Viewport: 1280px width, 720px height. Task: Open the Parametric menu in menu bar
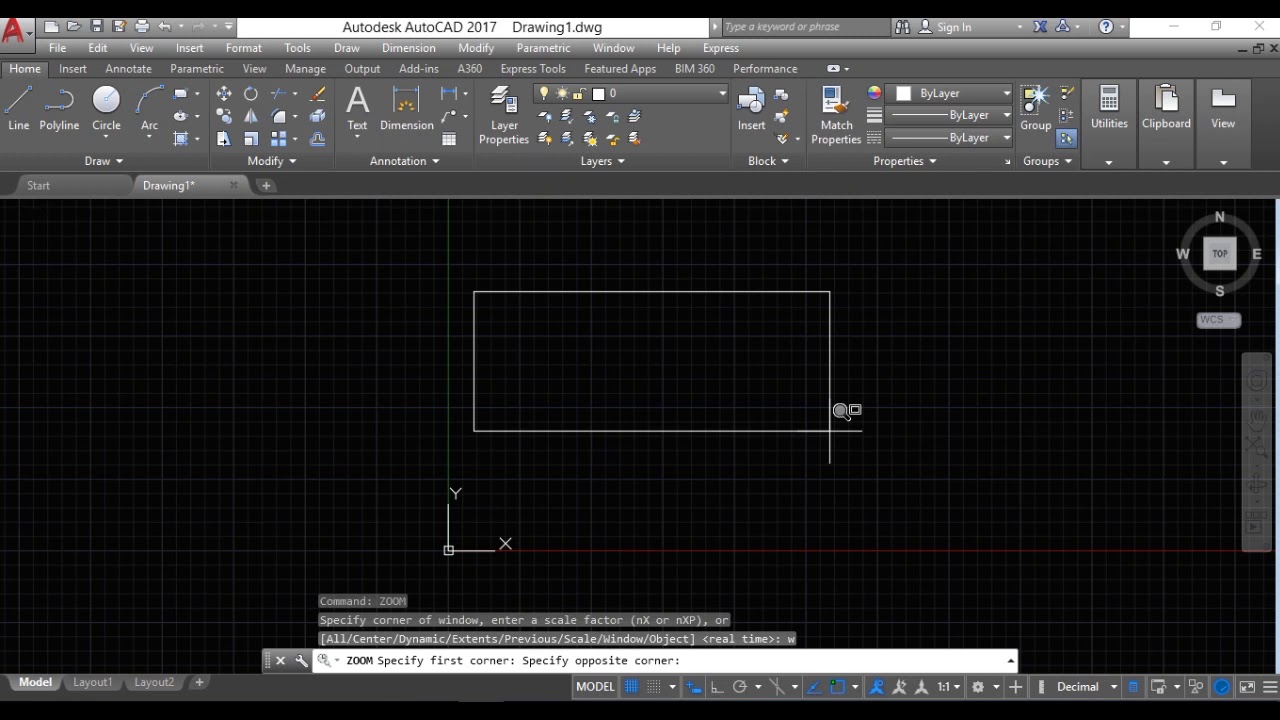(543, 48)
